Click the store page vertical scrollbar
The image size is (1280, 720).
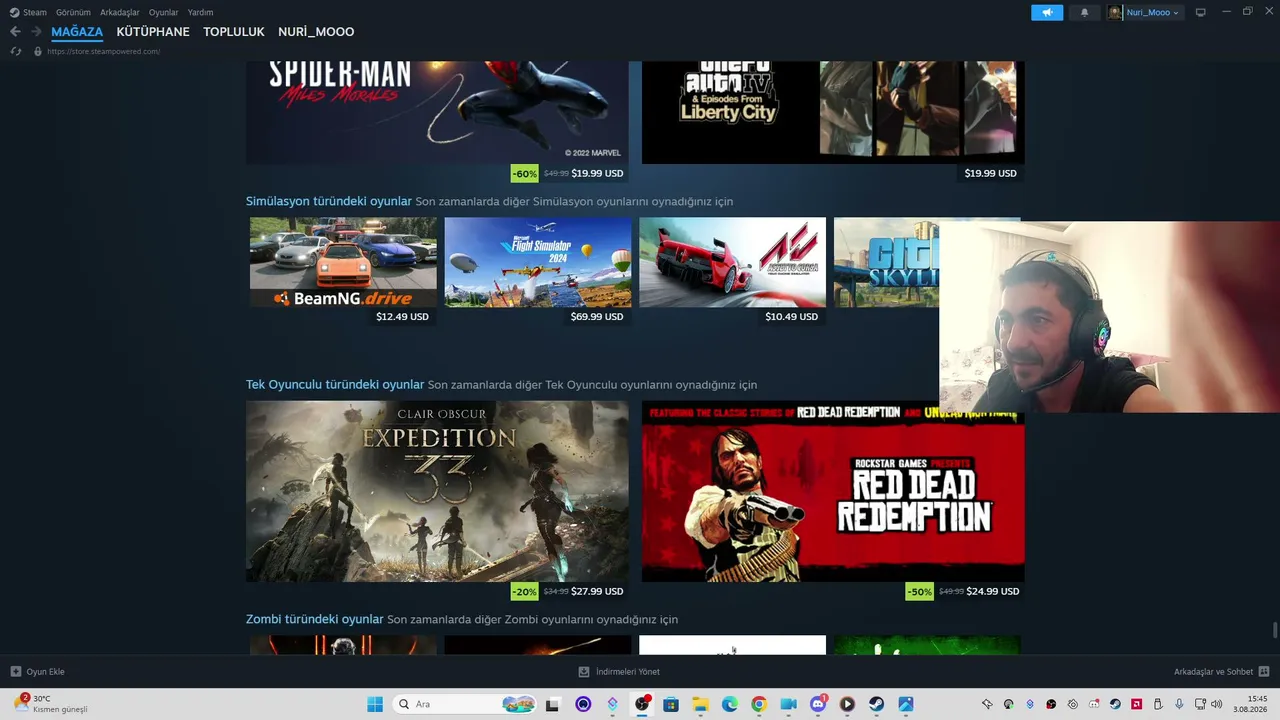point(1274,630)
